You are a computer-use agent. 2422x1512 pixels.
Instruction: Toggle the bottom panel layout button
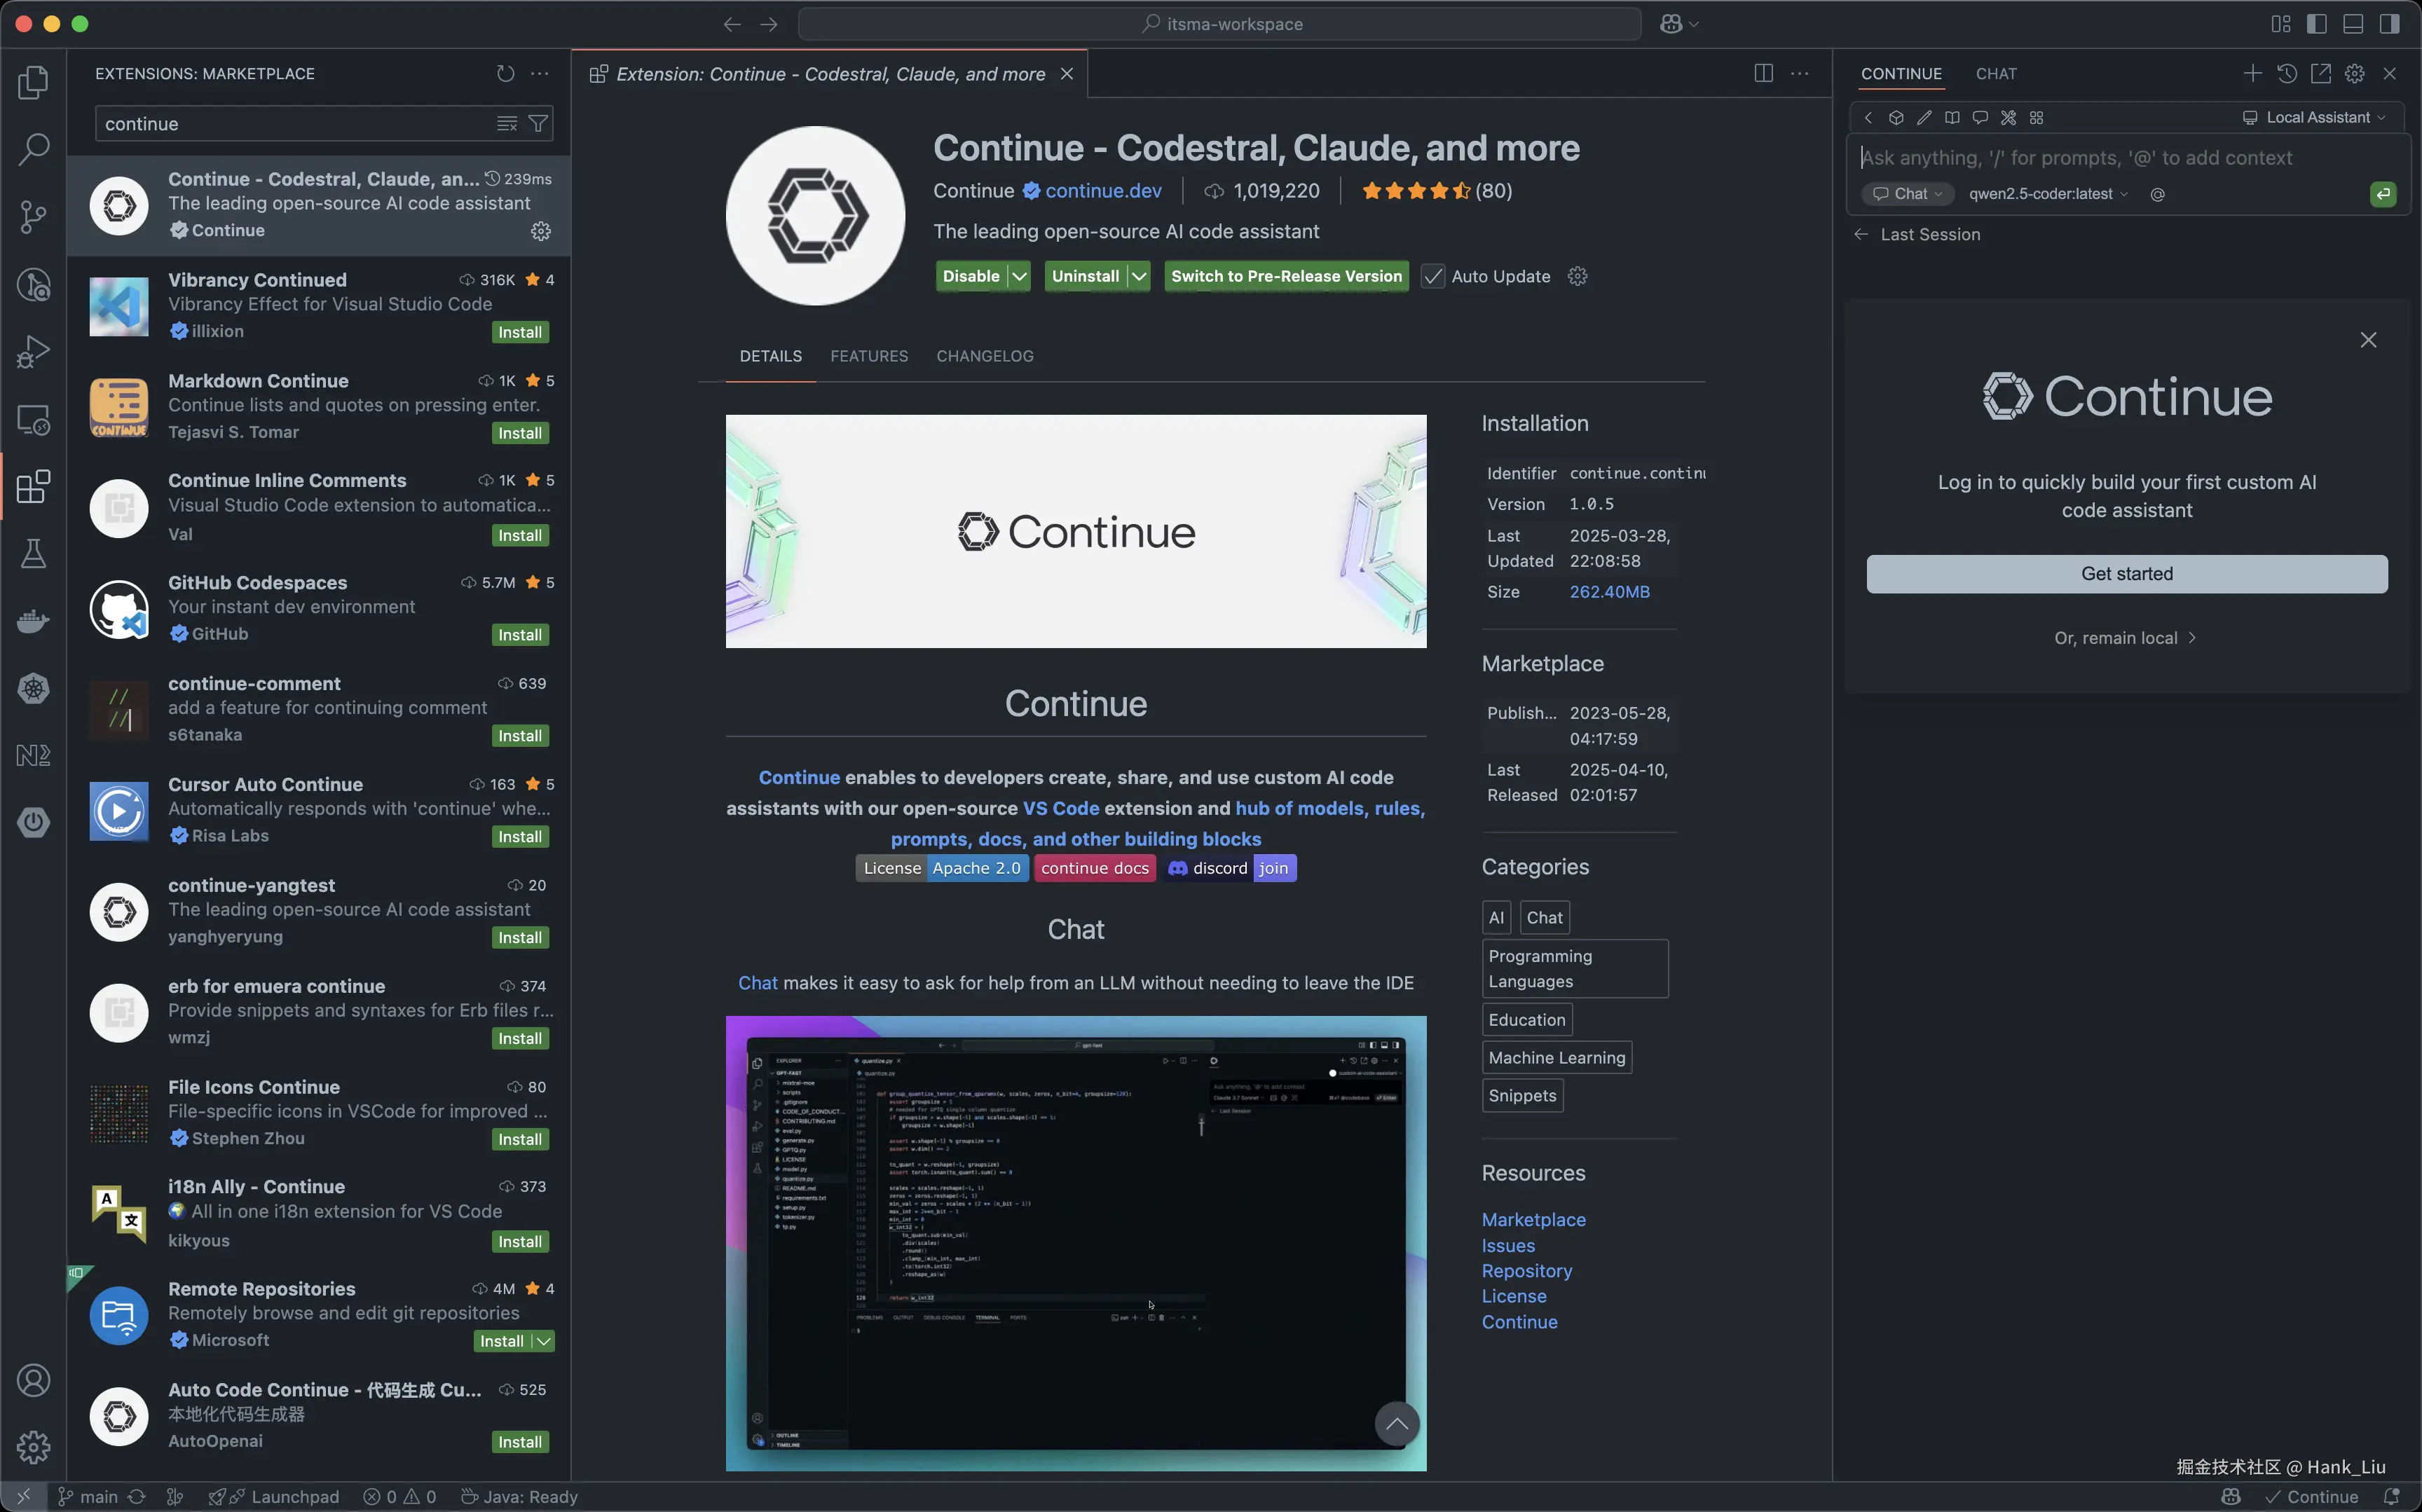click(x=2353, y=24)
